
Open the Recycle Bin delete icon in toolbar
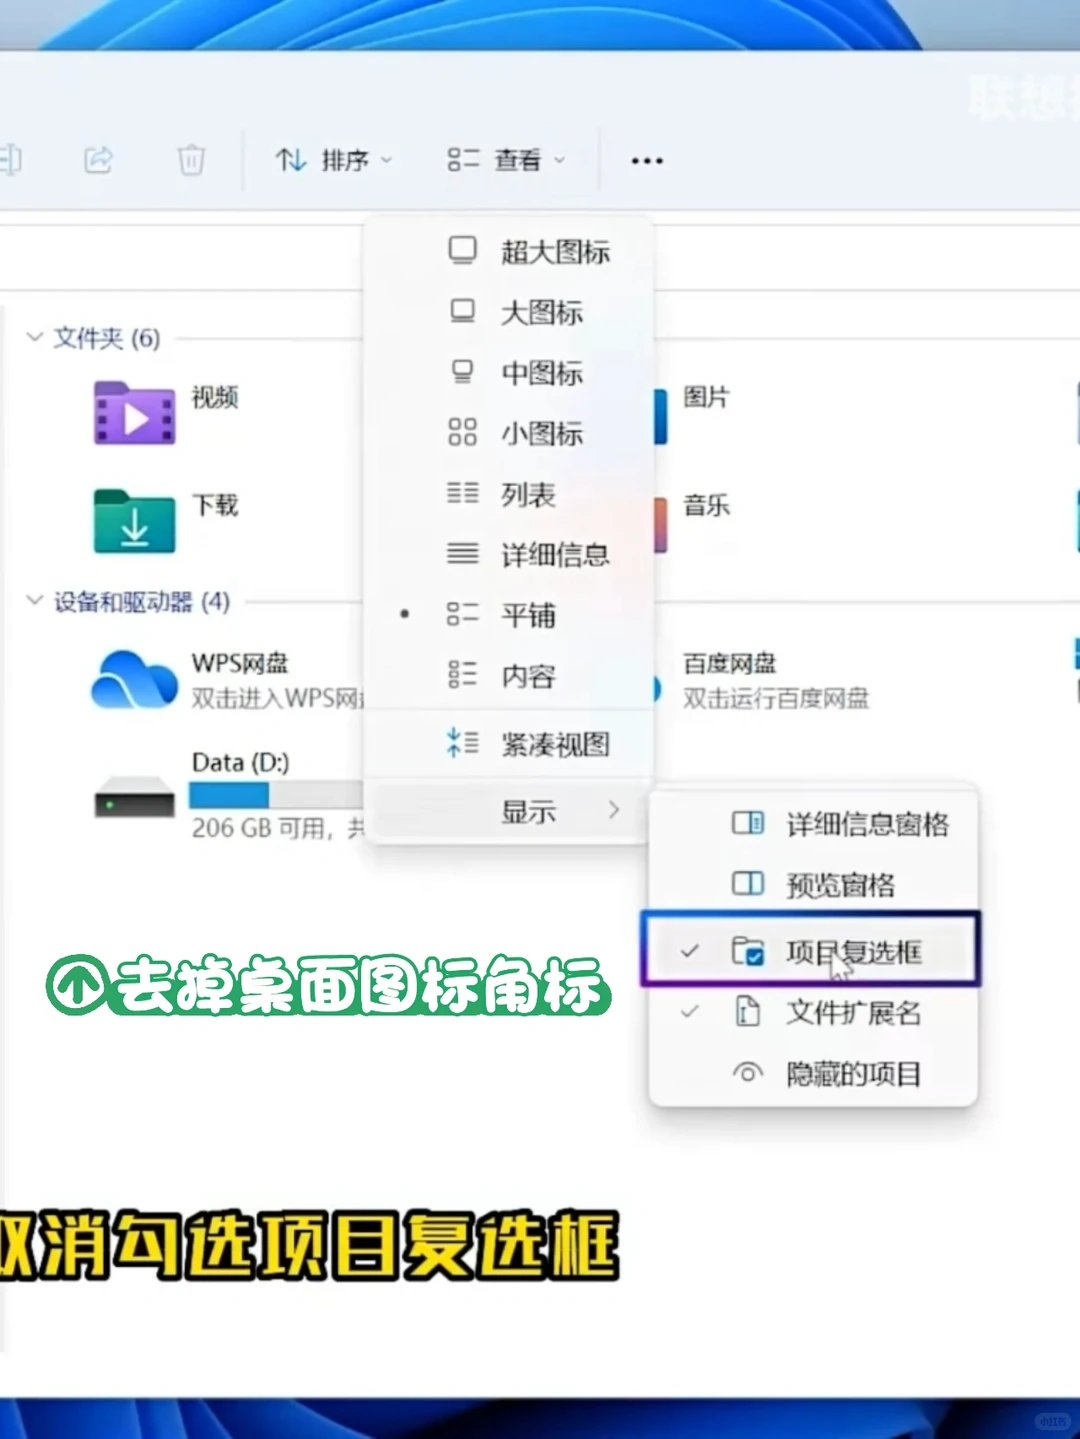coord(190,160)
